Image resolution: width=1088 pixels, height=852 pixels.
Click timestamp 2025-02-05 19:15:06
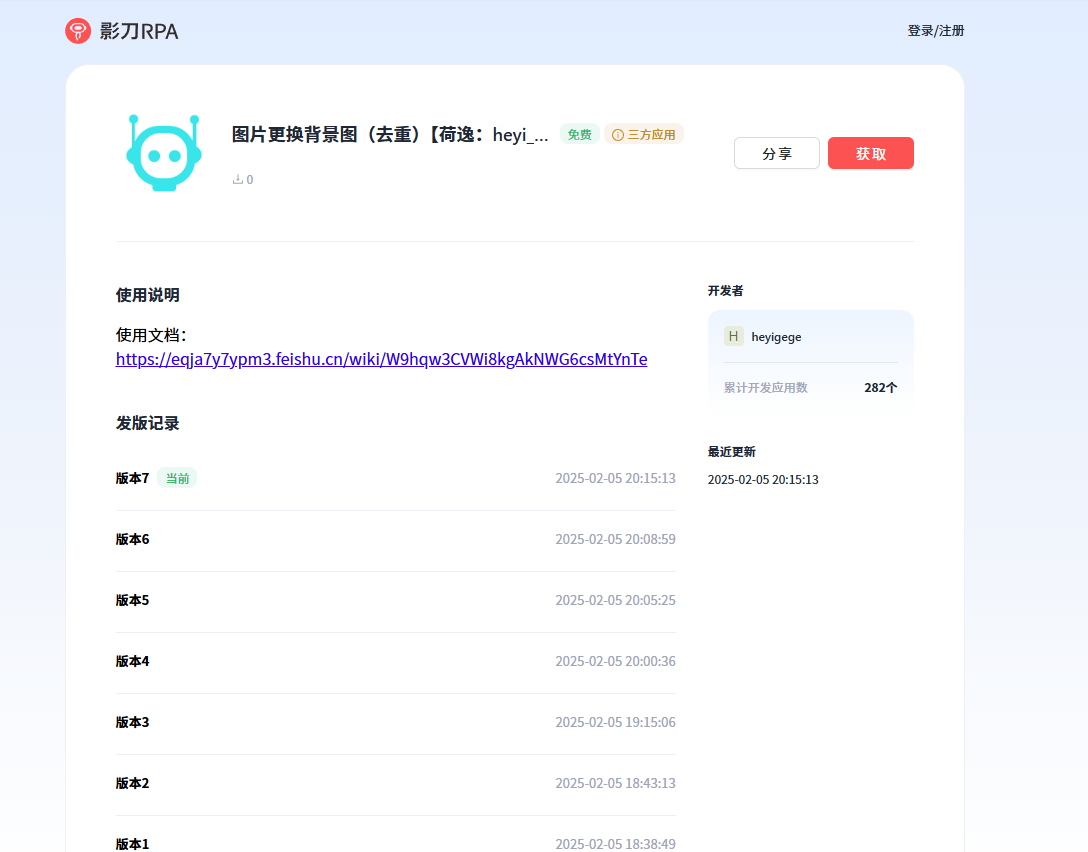pos(615,722)
